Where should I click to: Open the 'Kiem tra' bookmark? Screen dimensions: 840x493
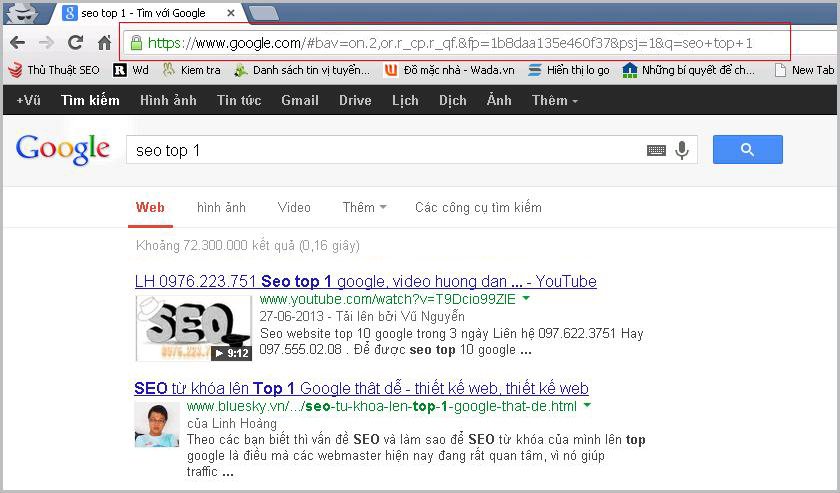pyautogui.click(x=192, y=70)
